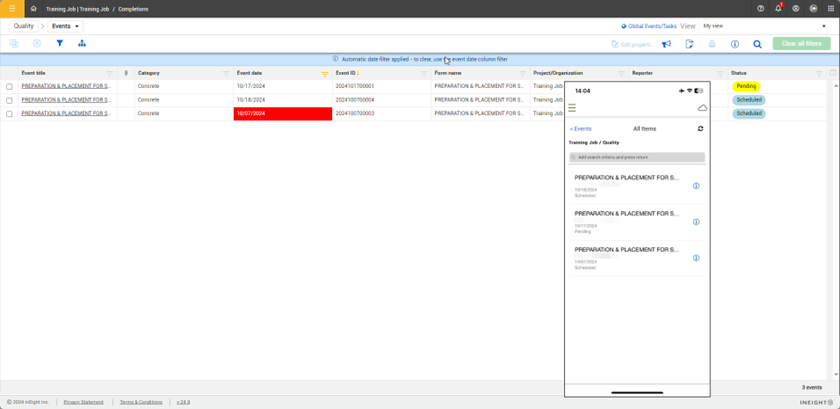Click the magnifier search icon in toolbar

757,44
